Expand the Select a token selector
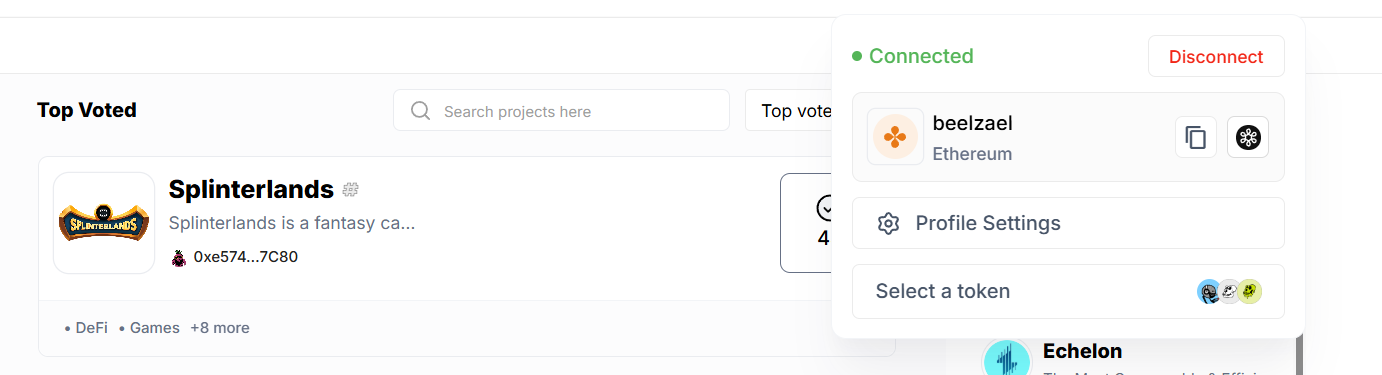 [x=1068, y=291]
